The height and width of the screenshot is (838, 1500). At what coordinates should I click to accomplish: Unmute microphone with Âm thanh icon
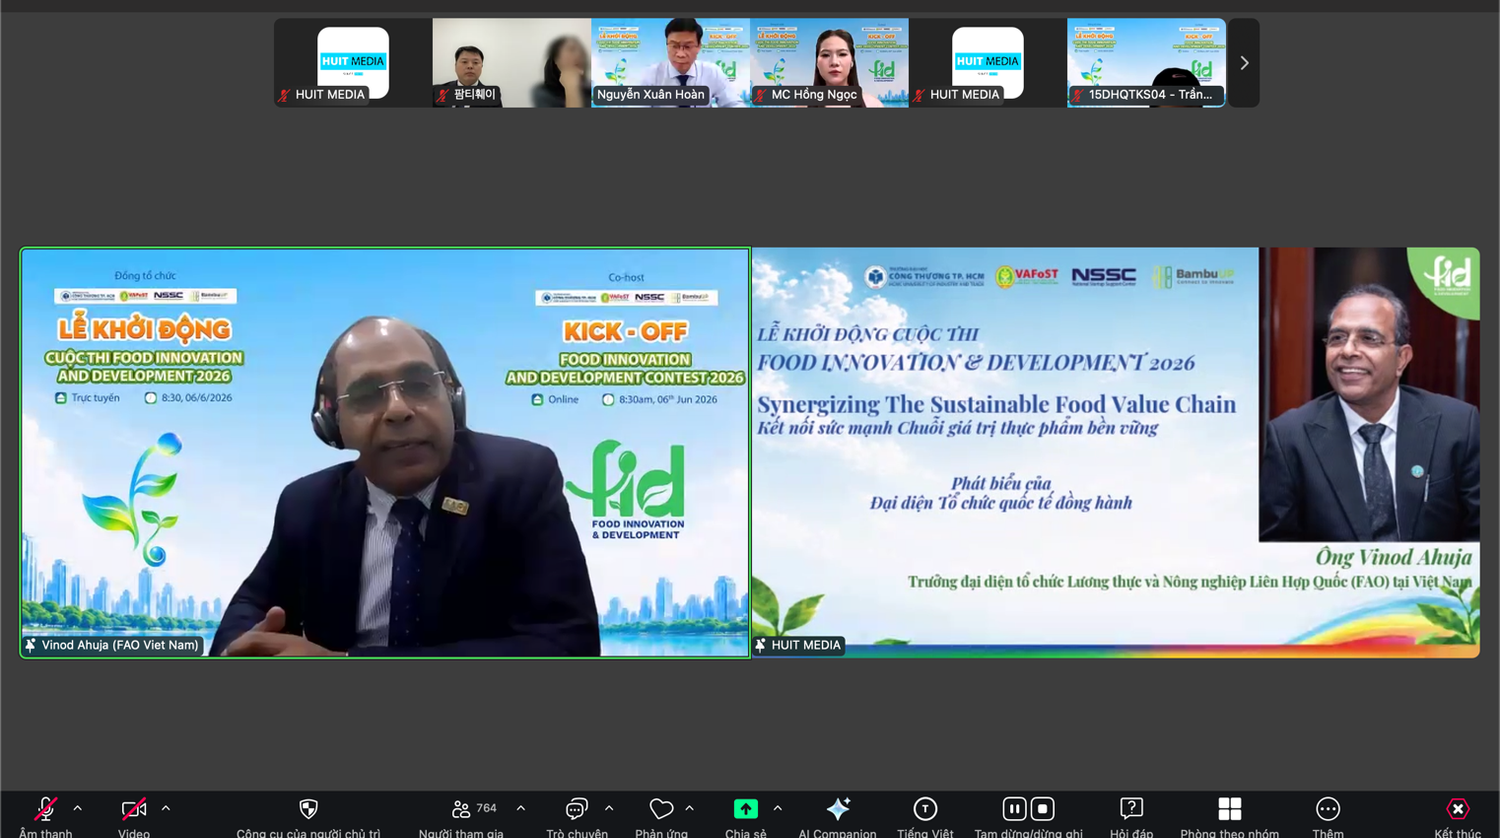tap(46, 808)
